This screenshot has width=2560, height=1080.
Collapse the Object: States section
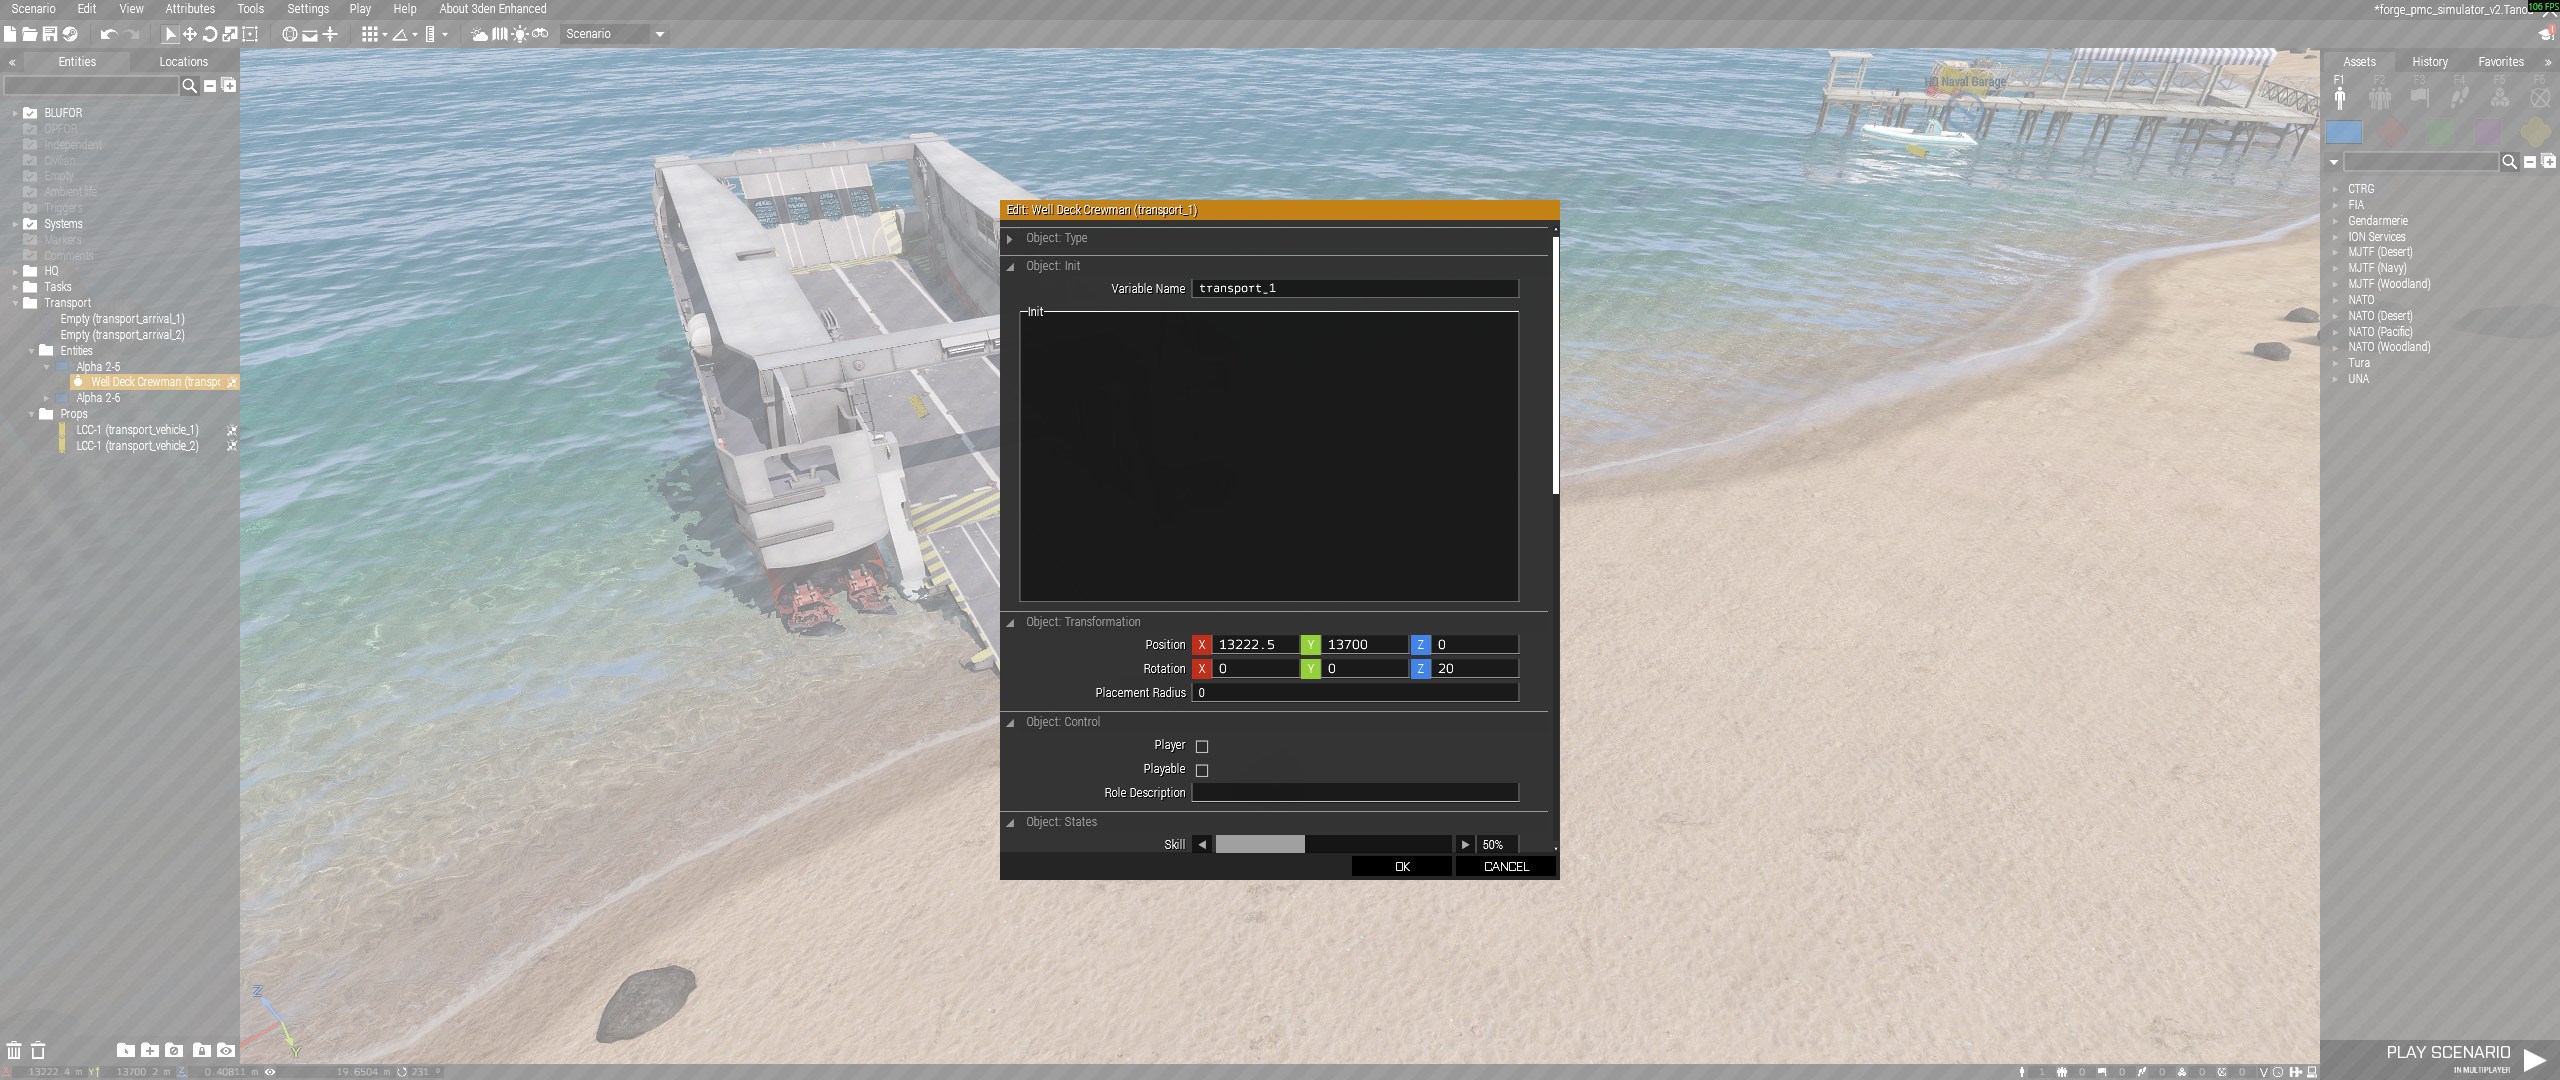pos(1010,823)
